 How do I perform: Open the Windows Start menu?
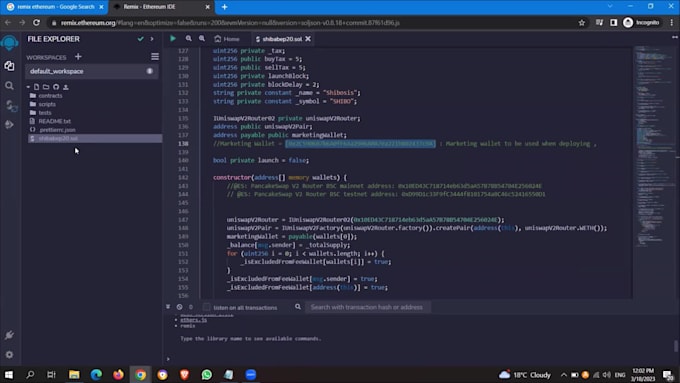click(9, 374)
